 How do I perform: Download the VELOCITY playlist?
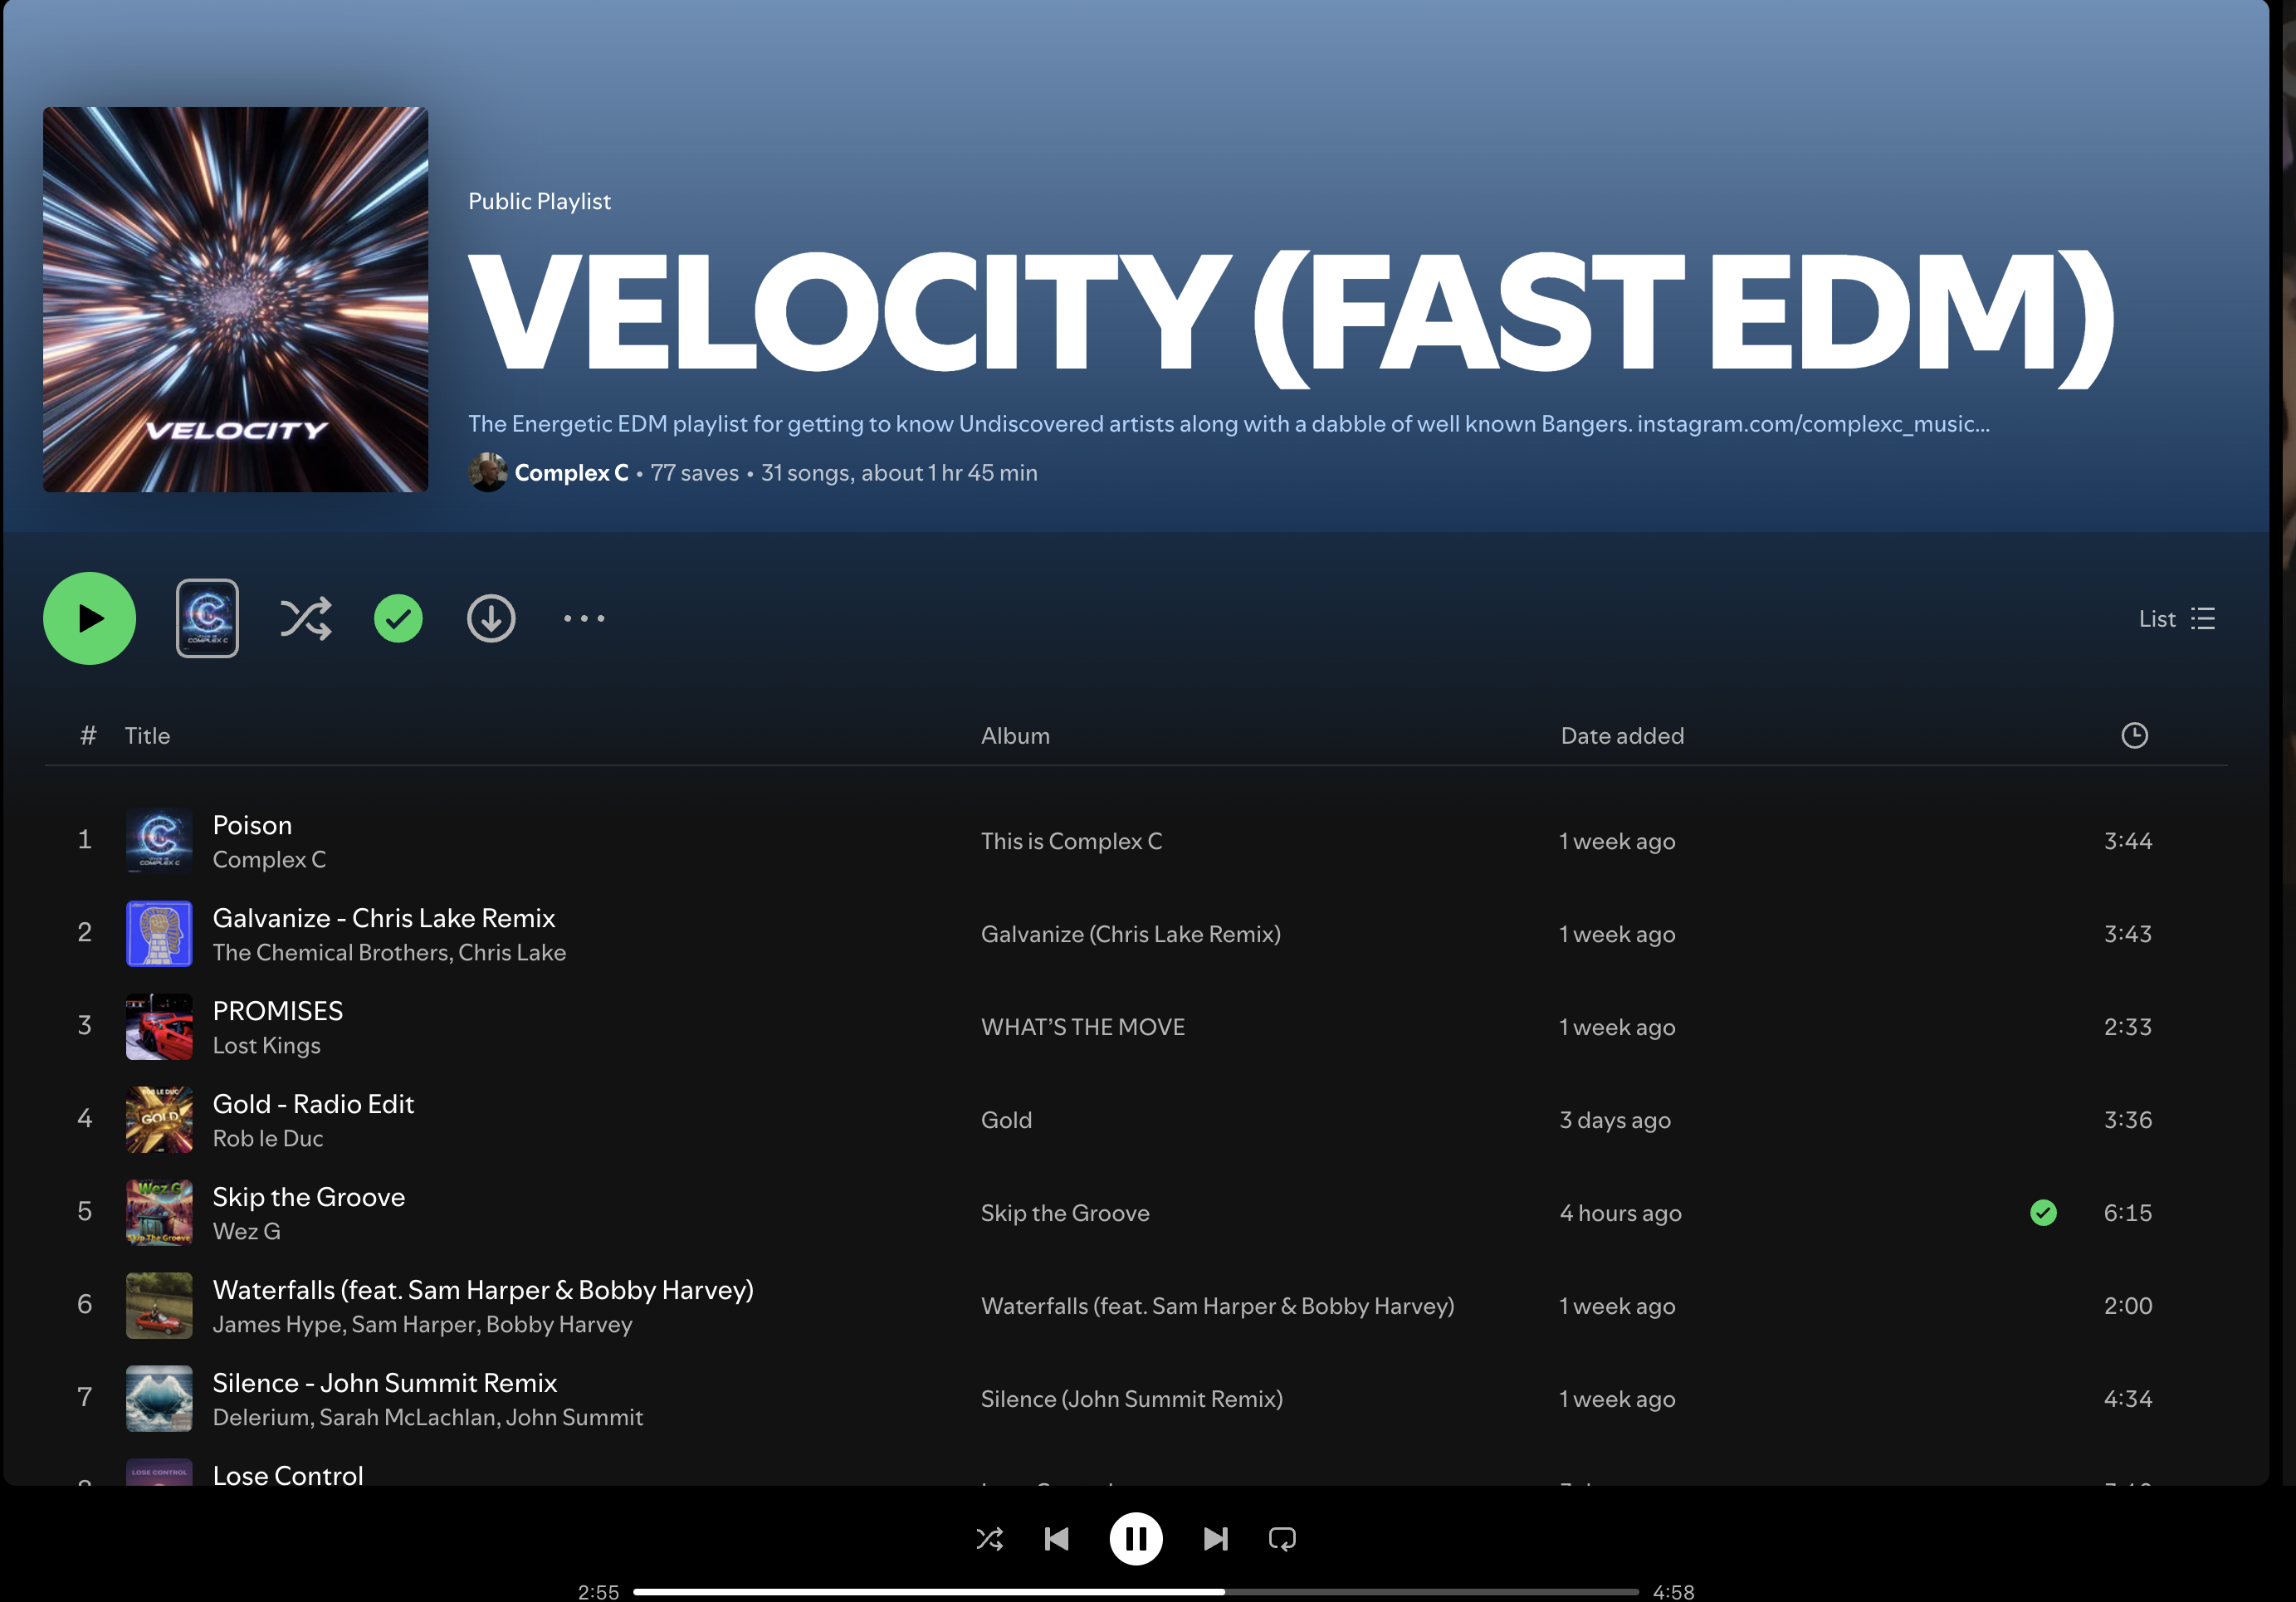point(491,619)
